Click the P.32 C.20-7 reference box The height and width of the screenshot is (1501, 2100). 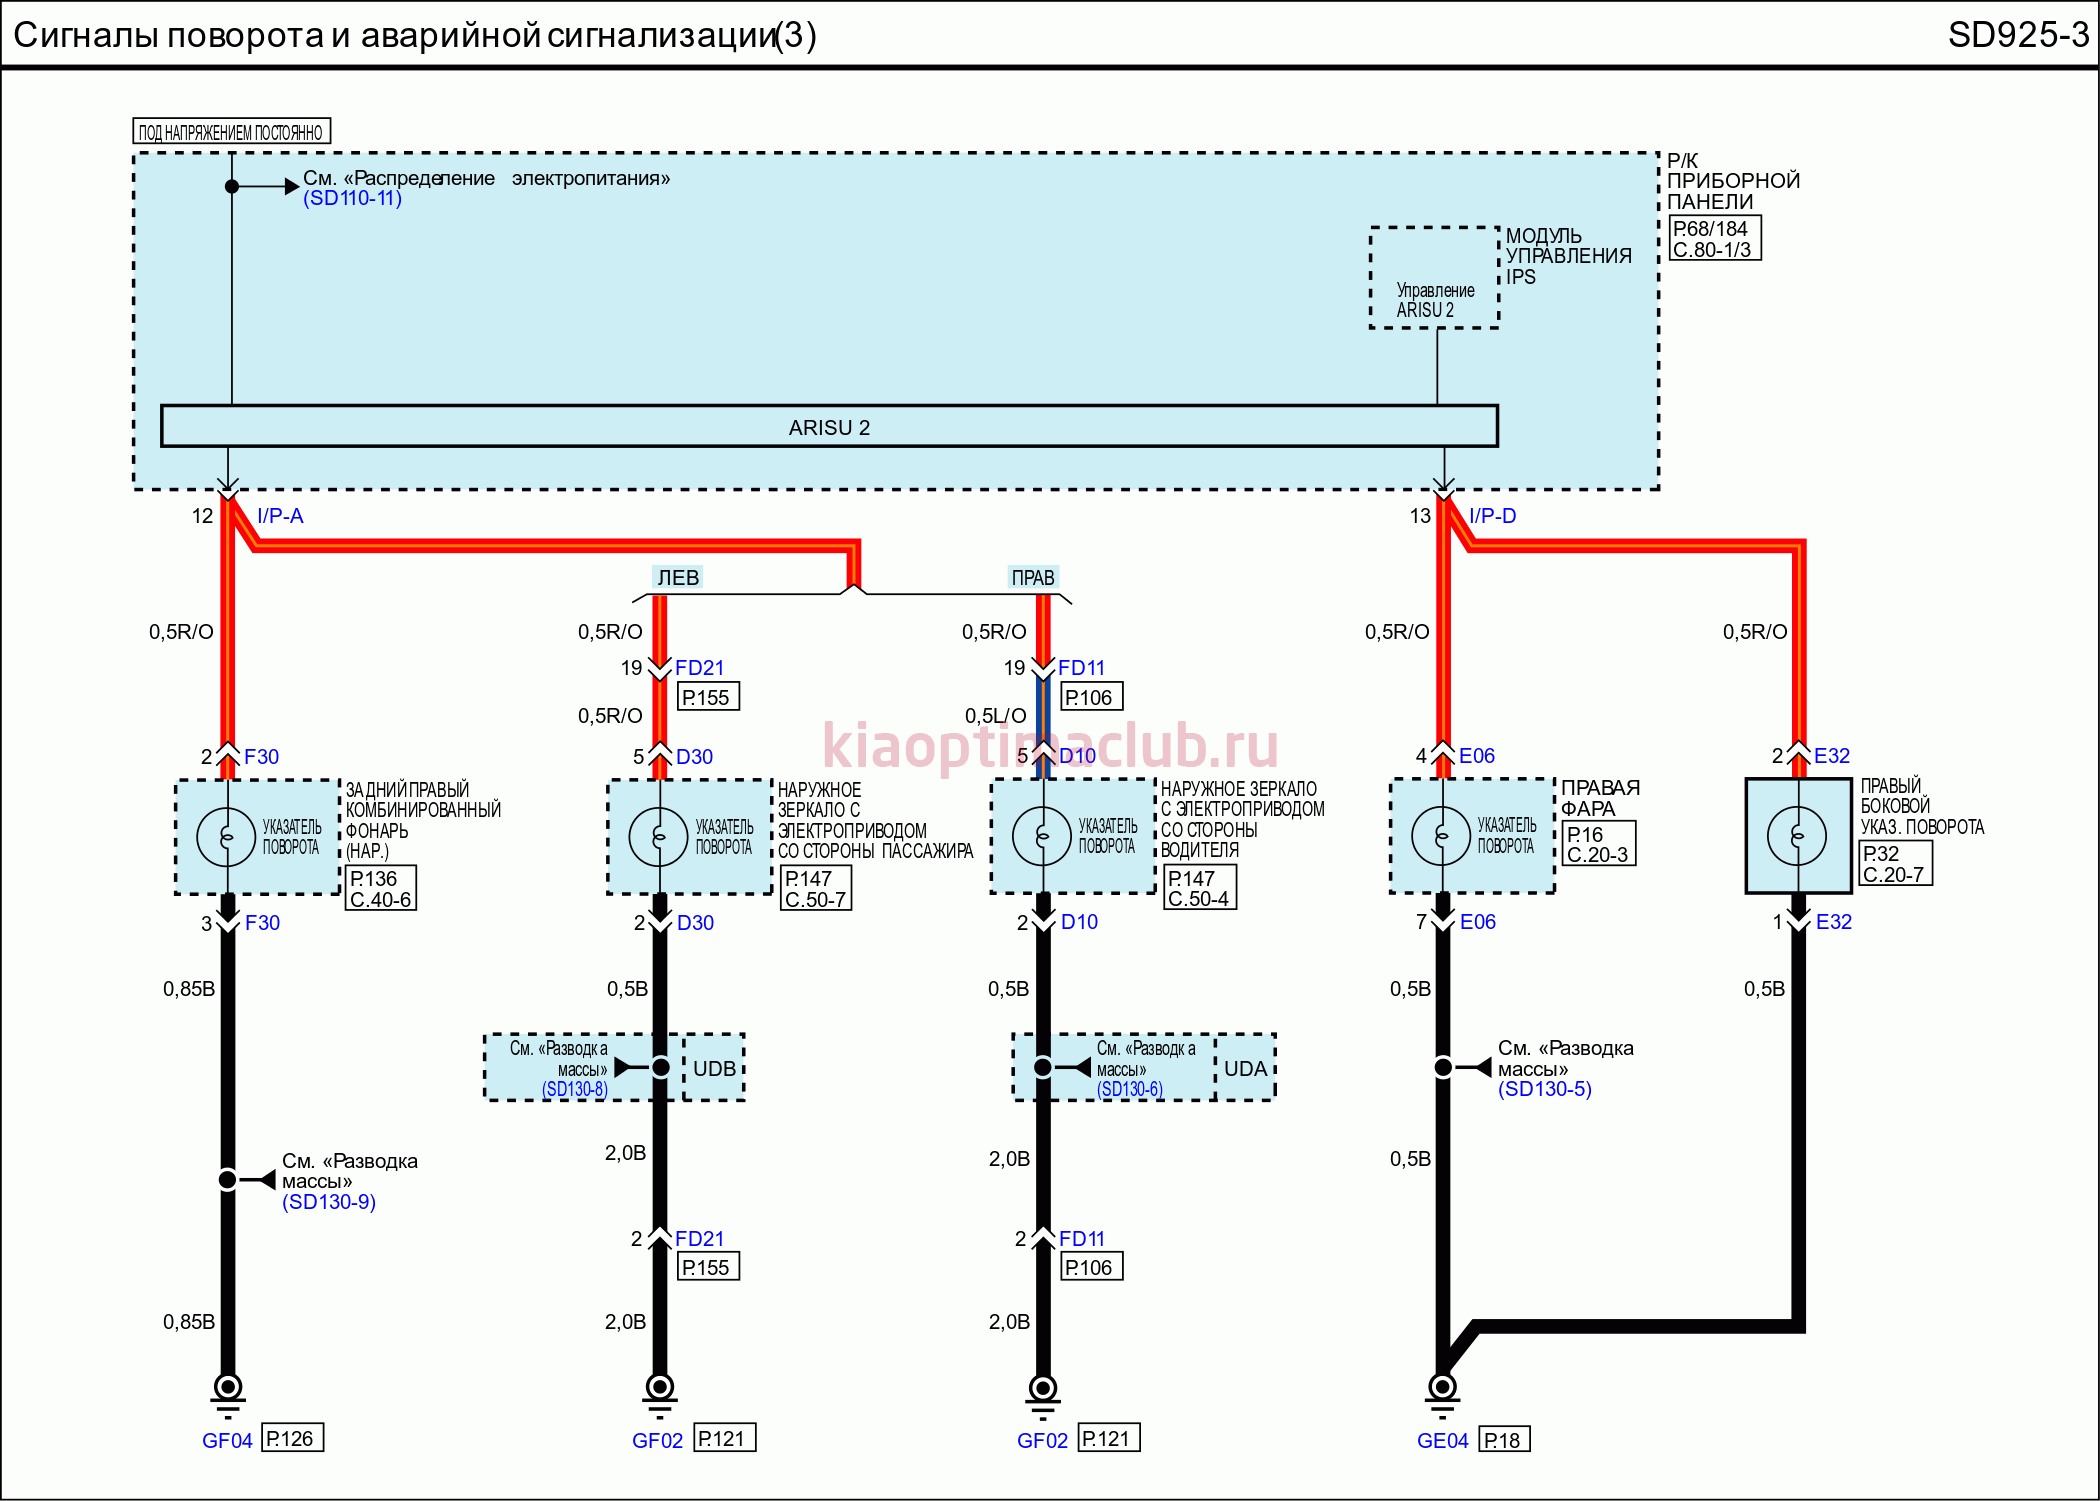click(1895, 863)
